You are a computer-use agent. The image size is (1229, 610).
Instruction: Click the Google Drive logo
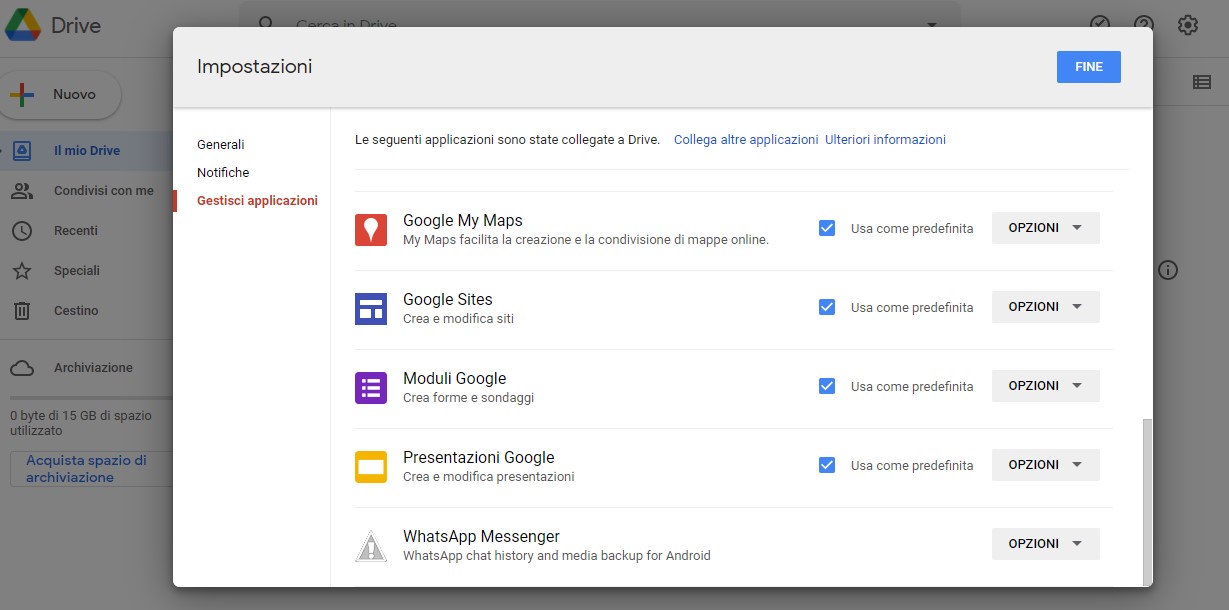pos(23,25)
